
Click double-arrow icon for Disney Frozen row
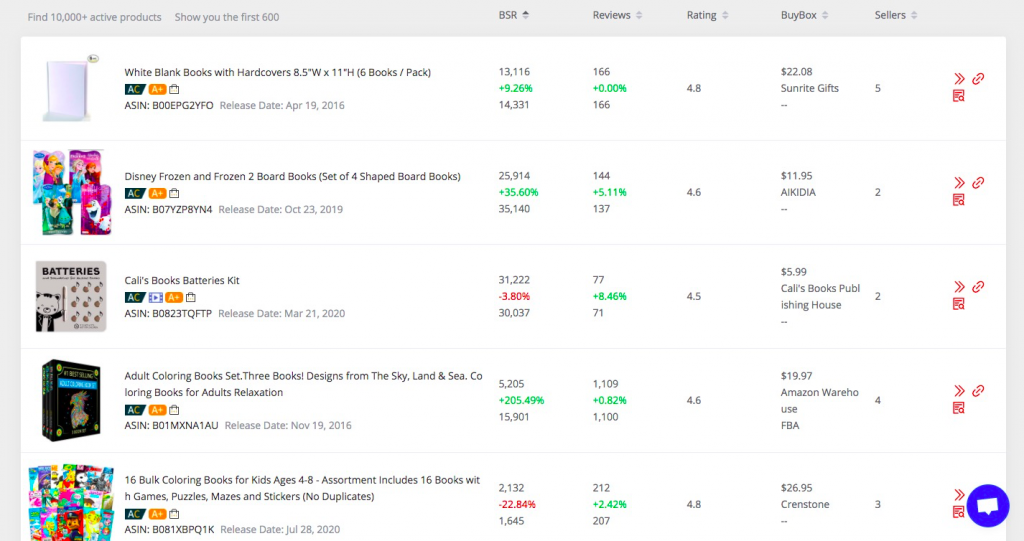[959, 183]
